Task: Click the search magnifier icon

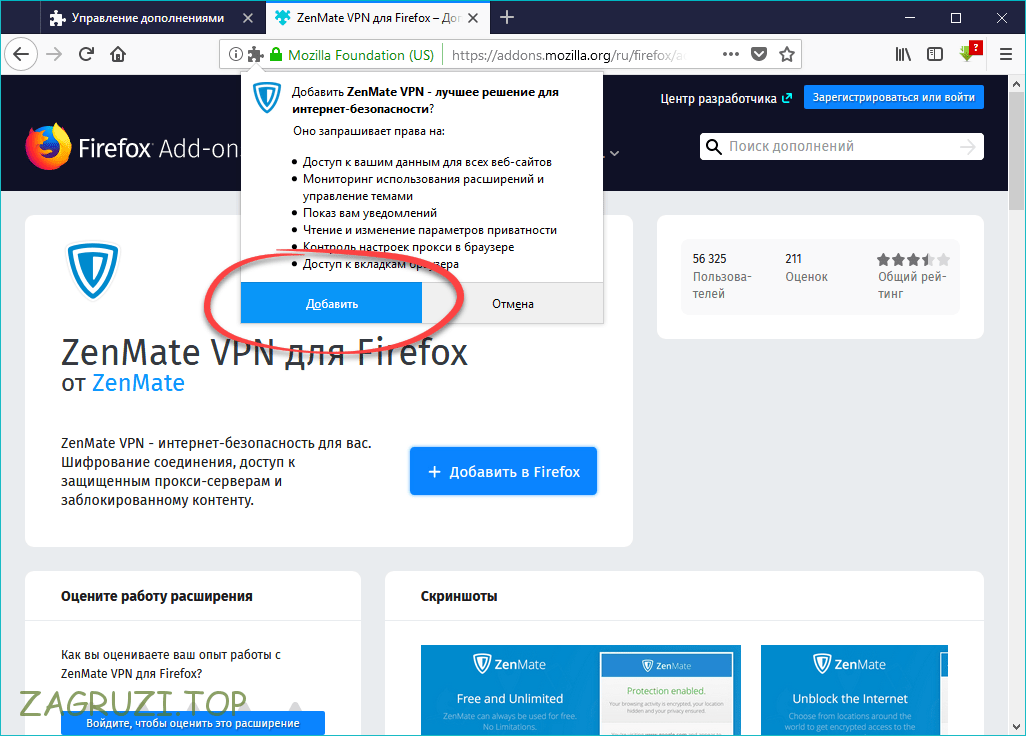Action: pos(713,147)
